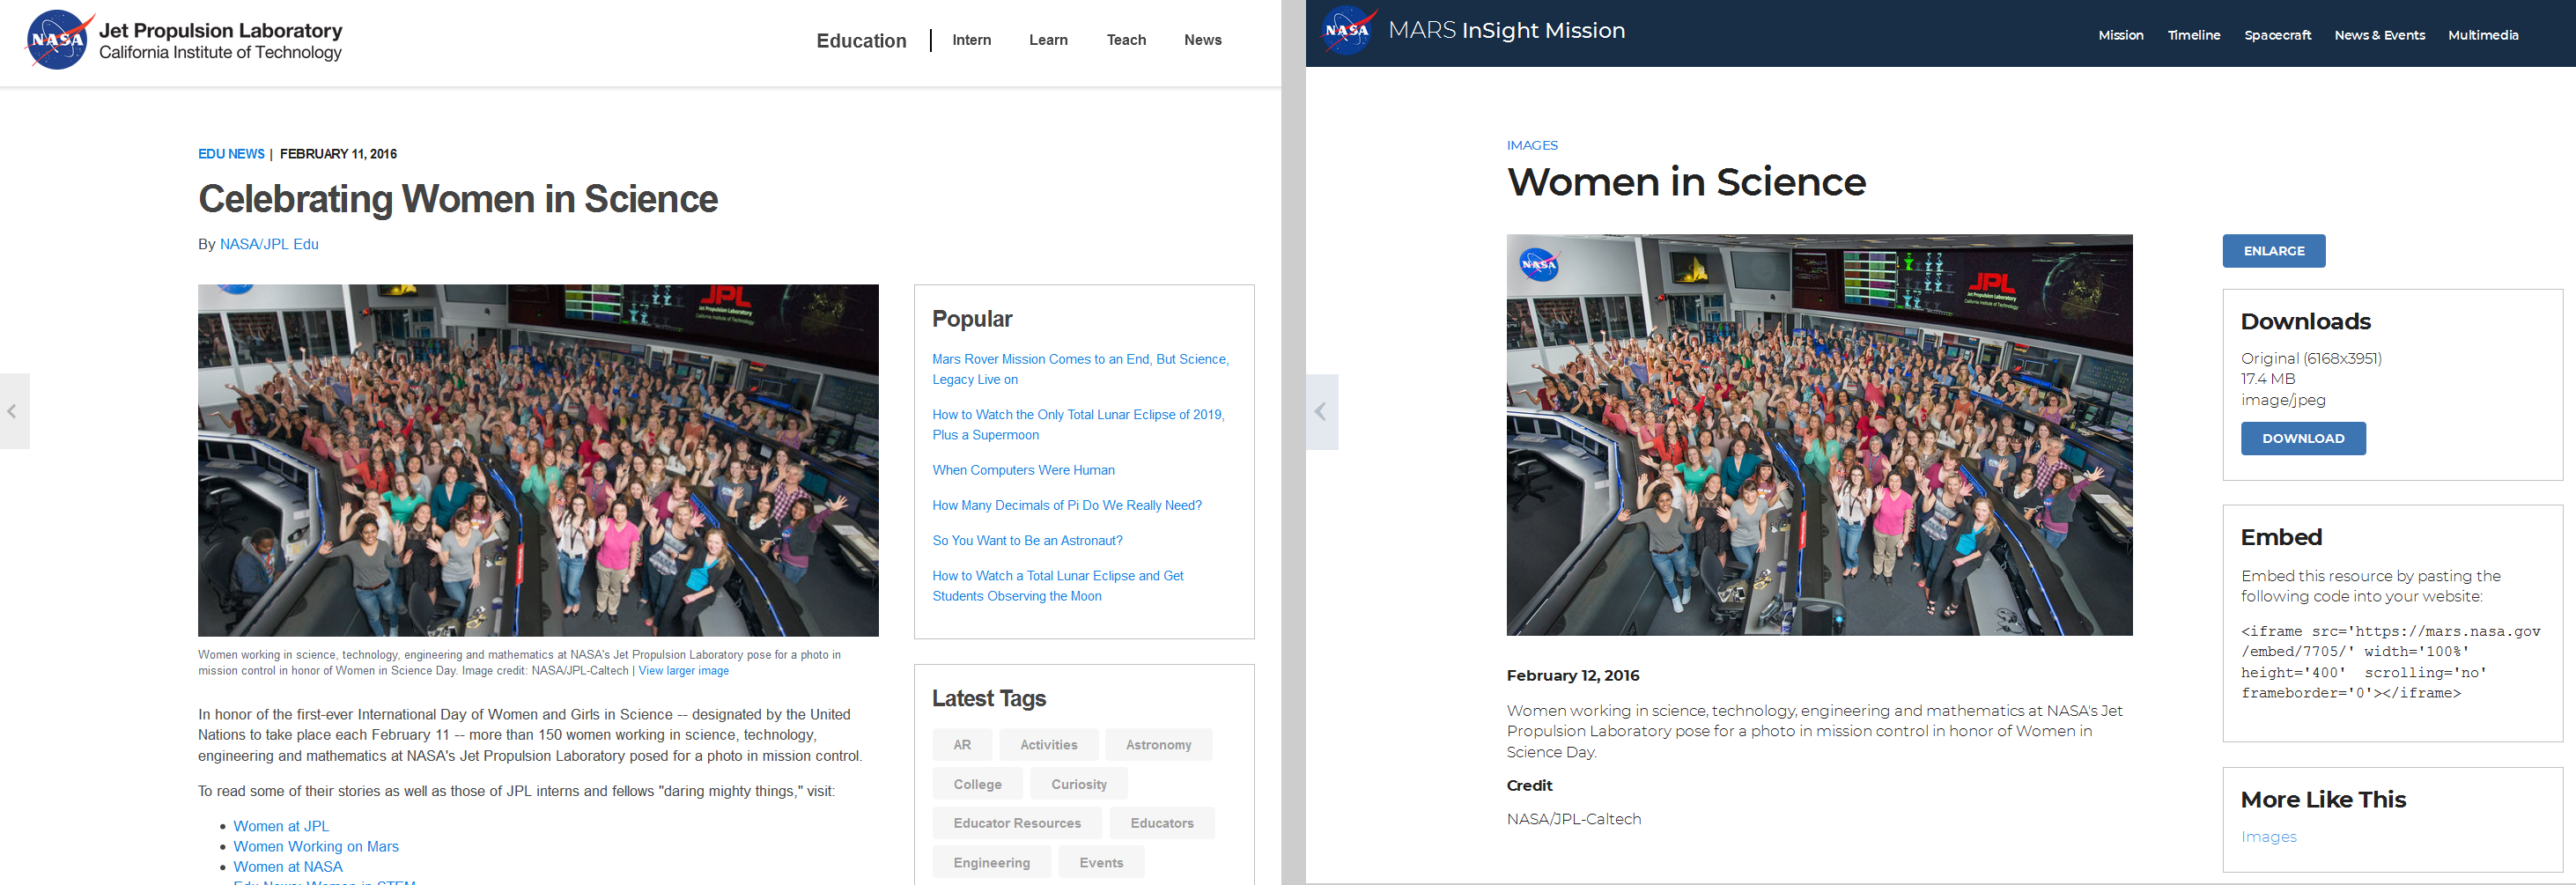Viewport: 2576px width, 885px height.
Task: Click the ENLARGE button
Action: (x=2273, y=251)
